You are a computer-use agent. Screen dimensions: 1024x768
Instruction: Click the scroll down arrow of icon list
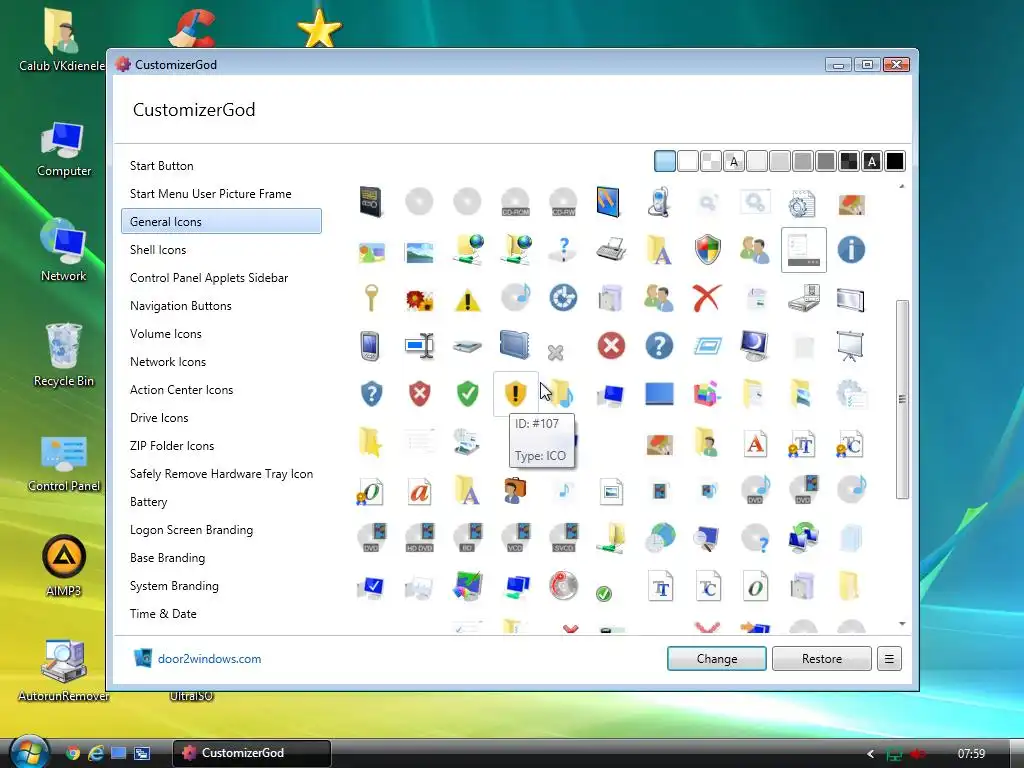tap(902, 624)
